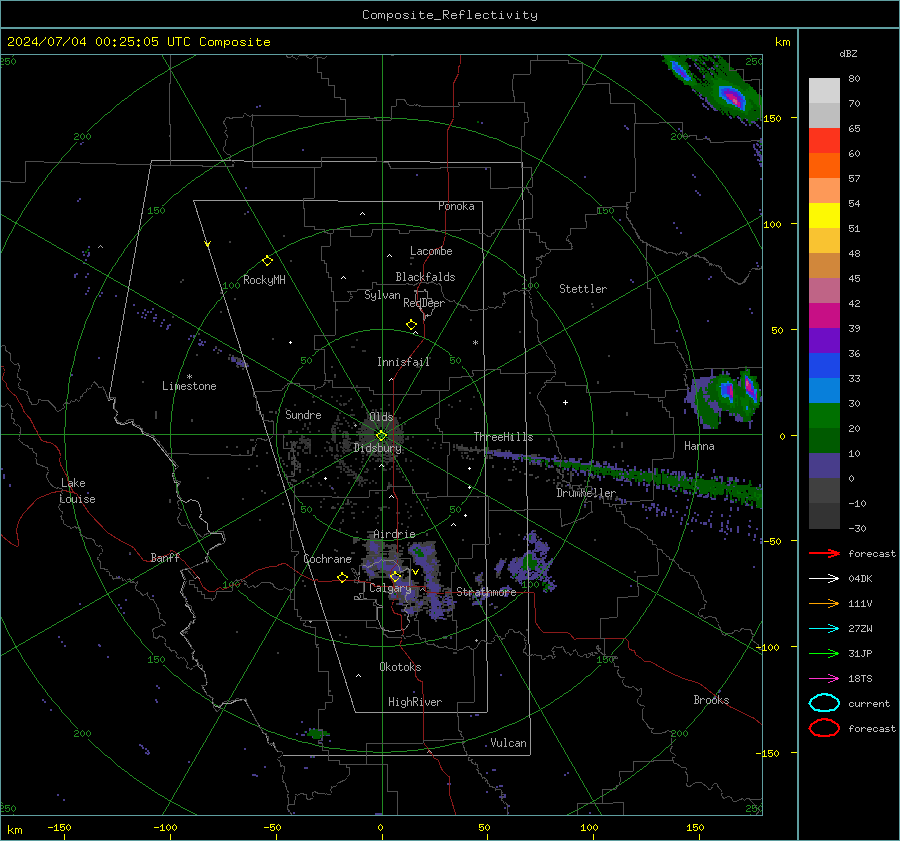Screen dimensions: 900x841
Task: Click the 2024/07/04 00:25:05 UTC timestamp
Action: pyautogui.click(x=99, y=42)
